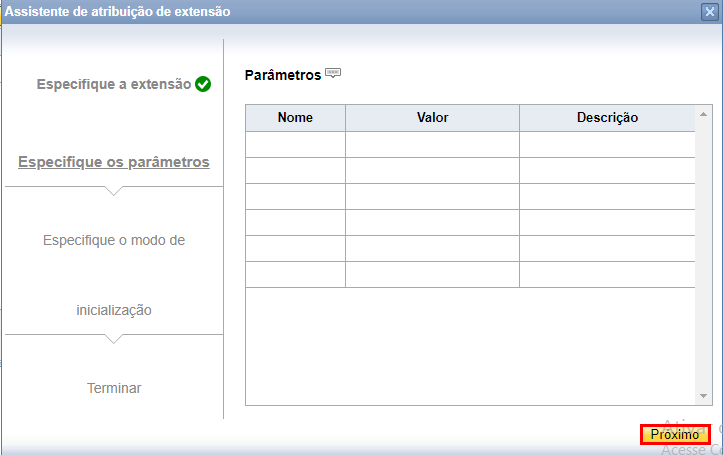The height and width of the screenshot is (455, 723).
Task: Click the first row Nome cell
Action: click(296, 145)
